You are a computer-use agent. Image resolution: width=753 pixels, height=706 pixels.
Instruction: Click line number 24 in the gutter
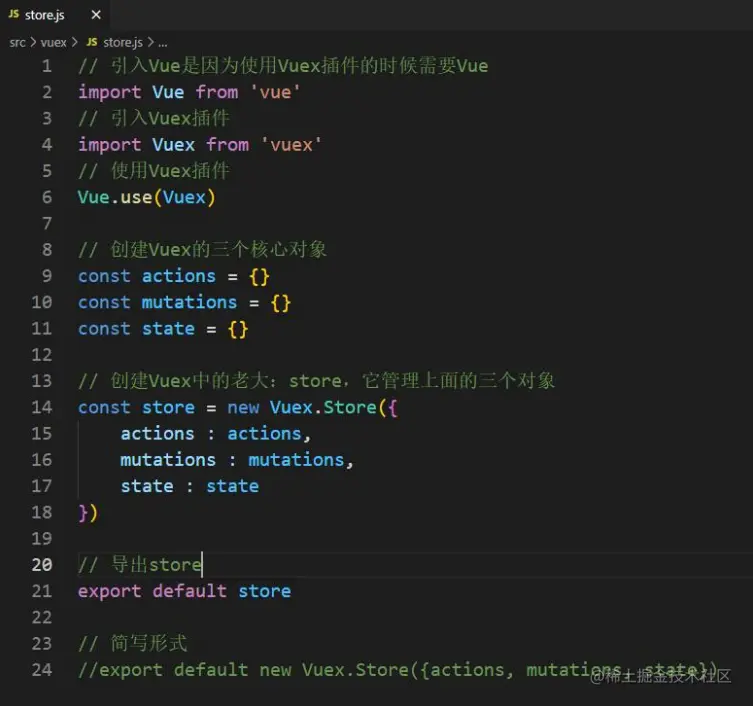coord(42,669)
